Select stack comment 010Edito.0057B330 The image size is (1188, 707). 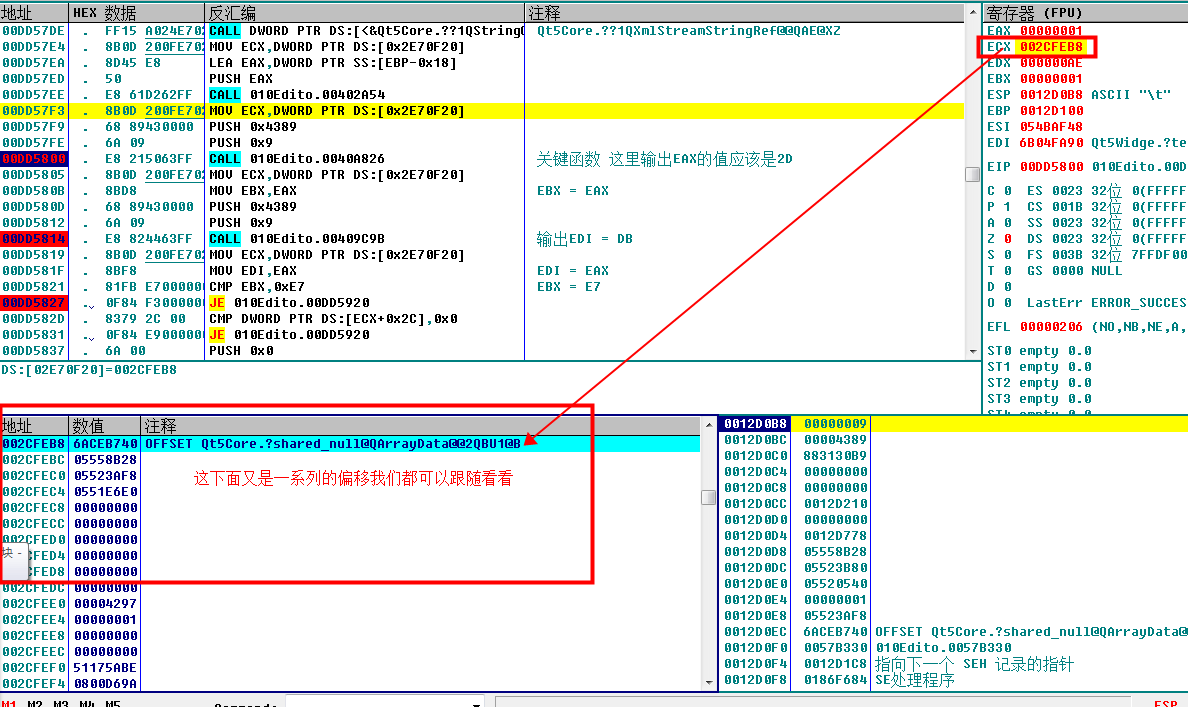click(x=943, y=648)
